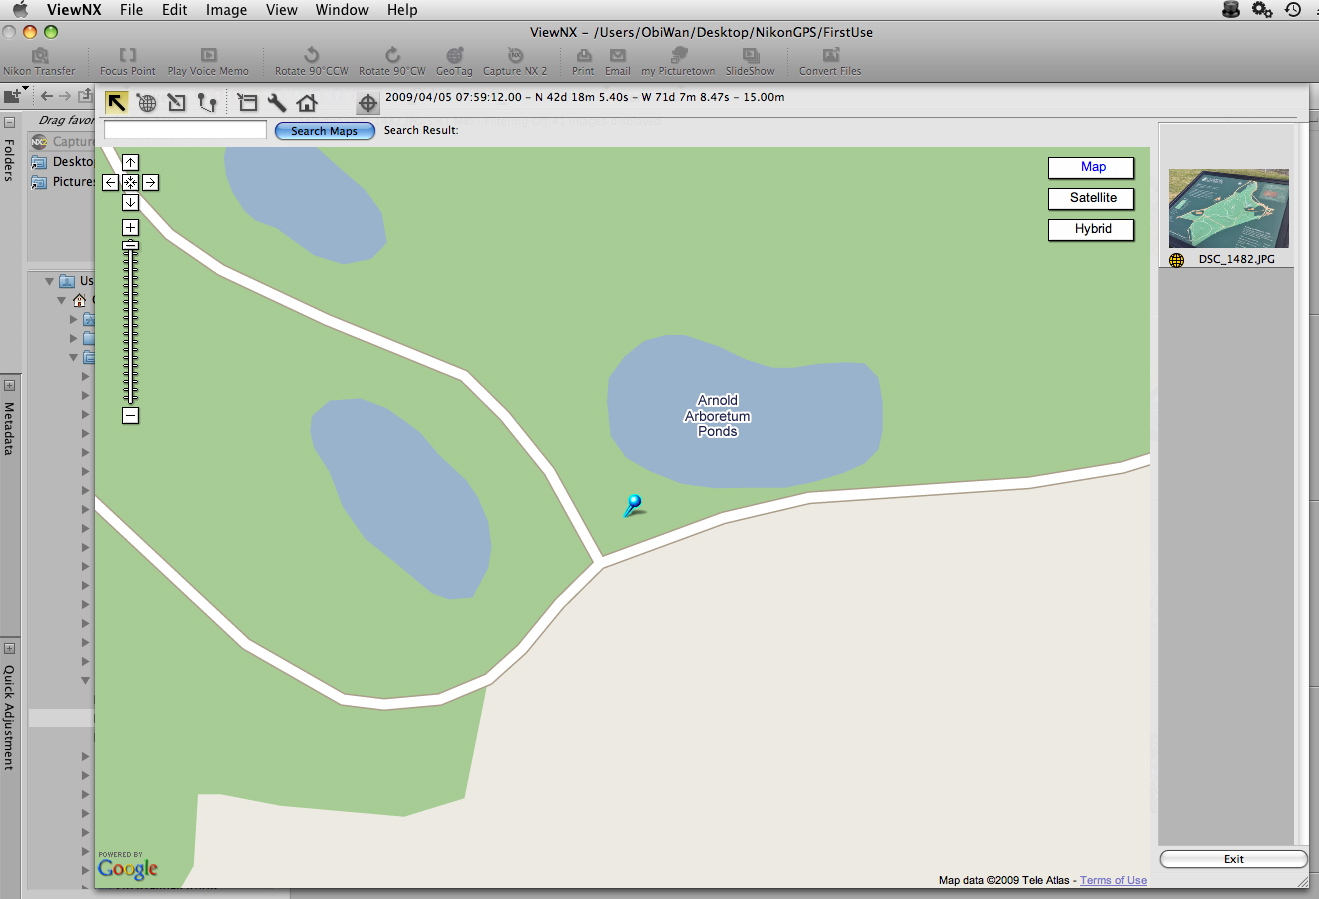Open the wrench settings tool

click(277, 102)
